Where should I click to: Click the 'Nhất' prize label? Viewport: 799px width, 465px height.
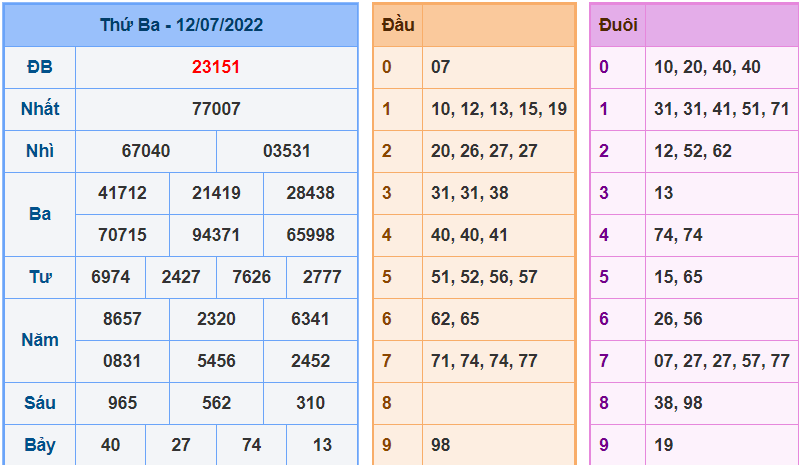[x=40, y=109]
